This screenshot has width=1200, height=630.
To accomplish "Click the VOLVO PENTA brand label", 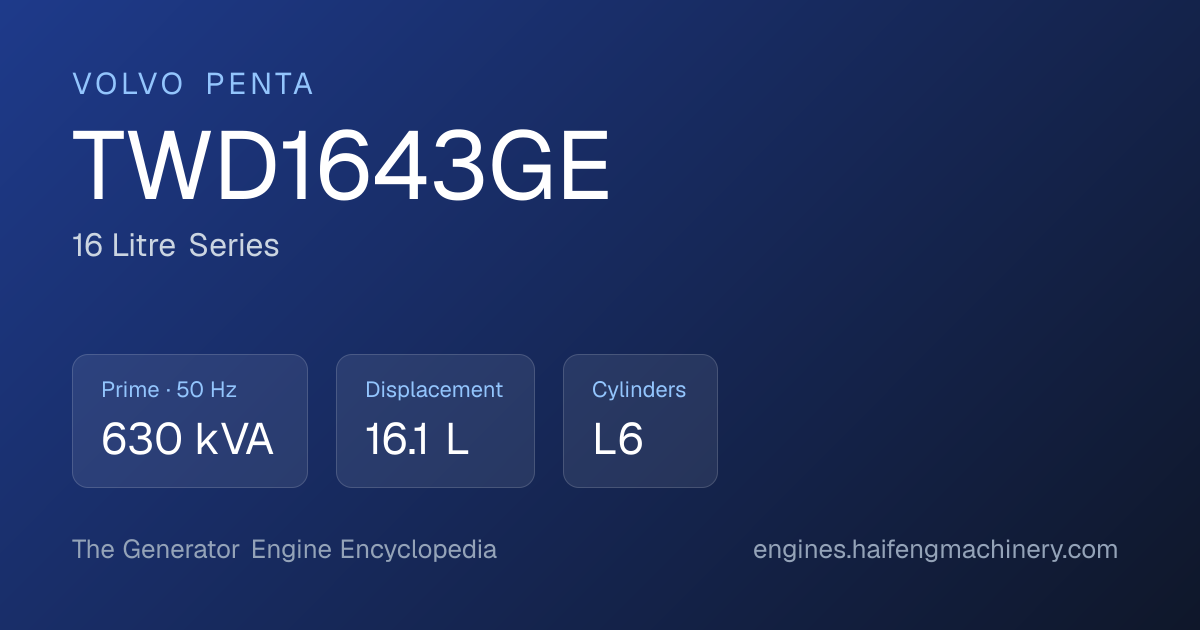I will point(193,85).
